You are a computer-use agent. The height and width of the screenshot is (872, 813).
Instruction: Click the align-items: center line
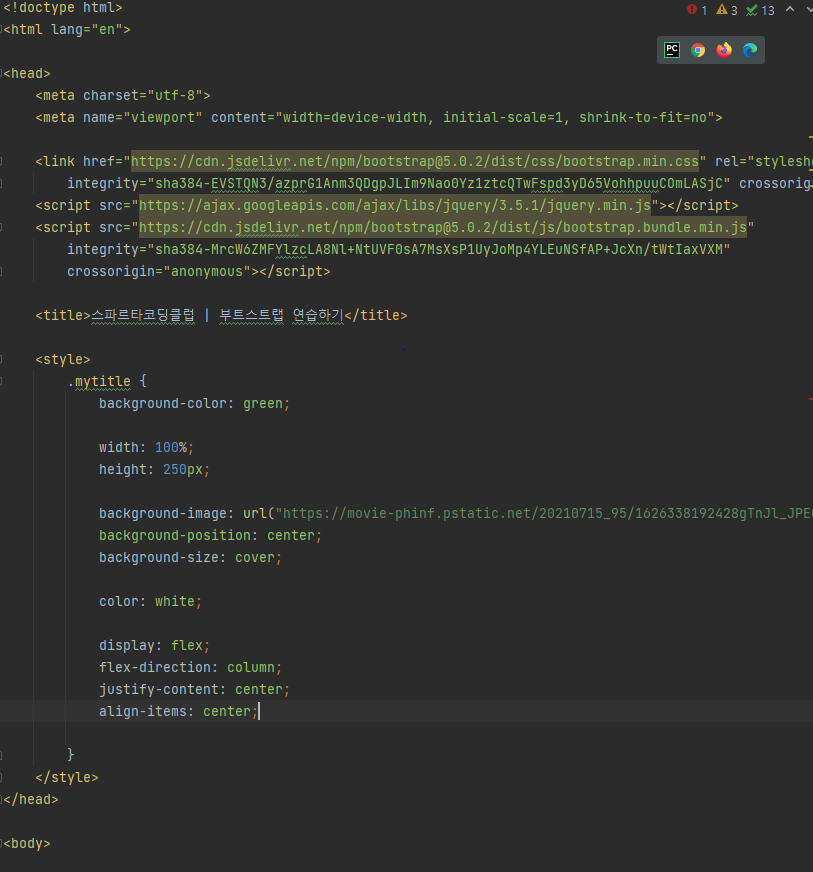coord(179,711)
